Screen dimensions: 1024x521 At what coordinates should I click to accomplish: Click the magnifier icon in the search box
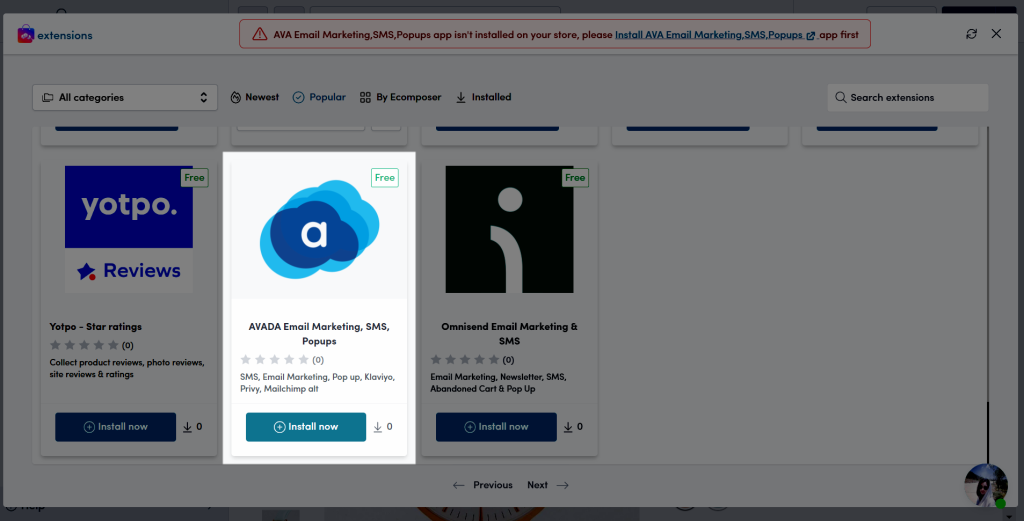[840, 97]
